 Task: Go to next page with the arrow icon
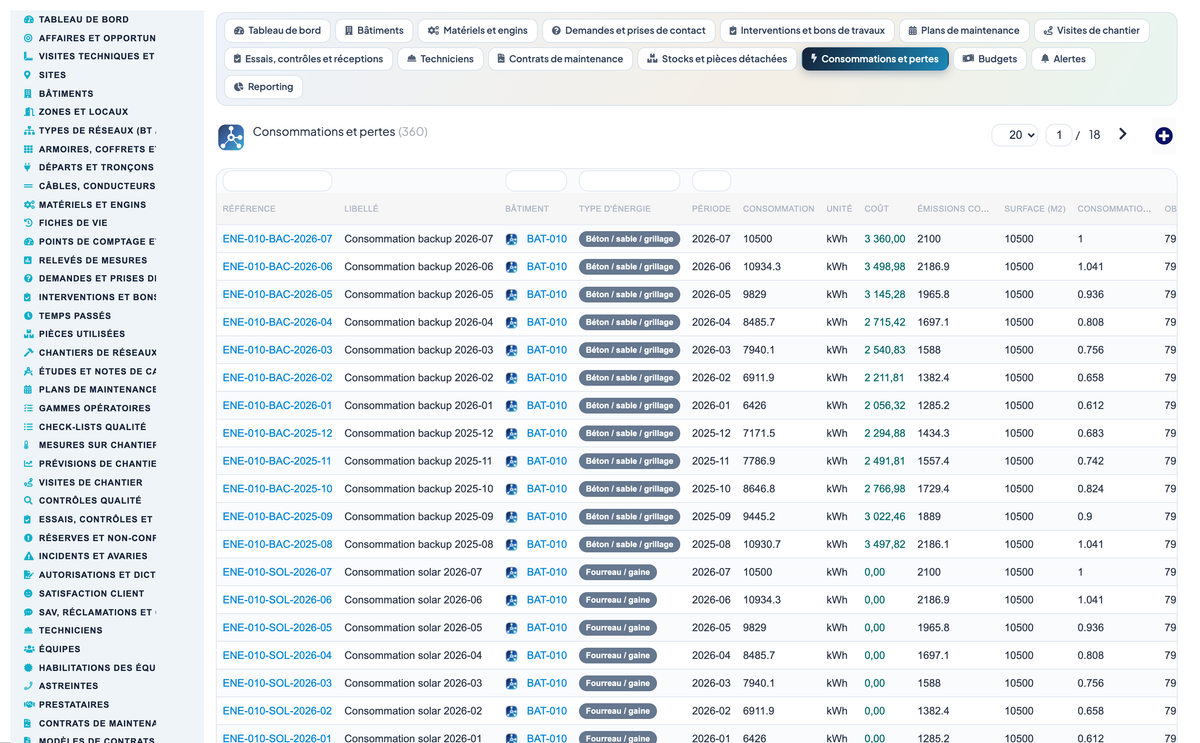click(x=1123, y=134)
